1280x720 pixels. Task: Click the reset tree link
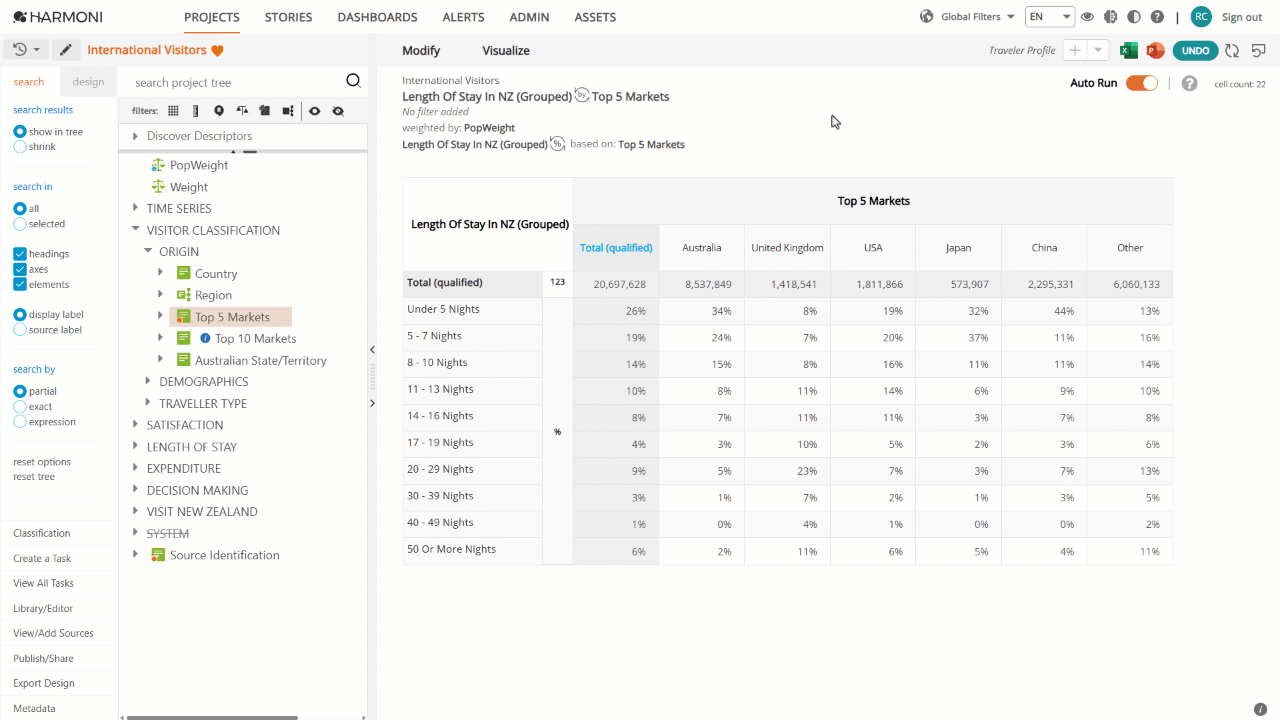point(34,477)
